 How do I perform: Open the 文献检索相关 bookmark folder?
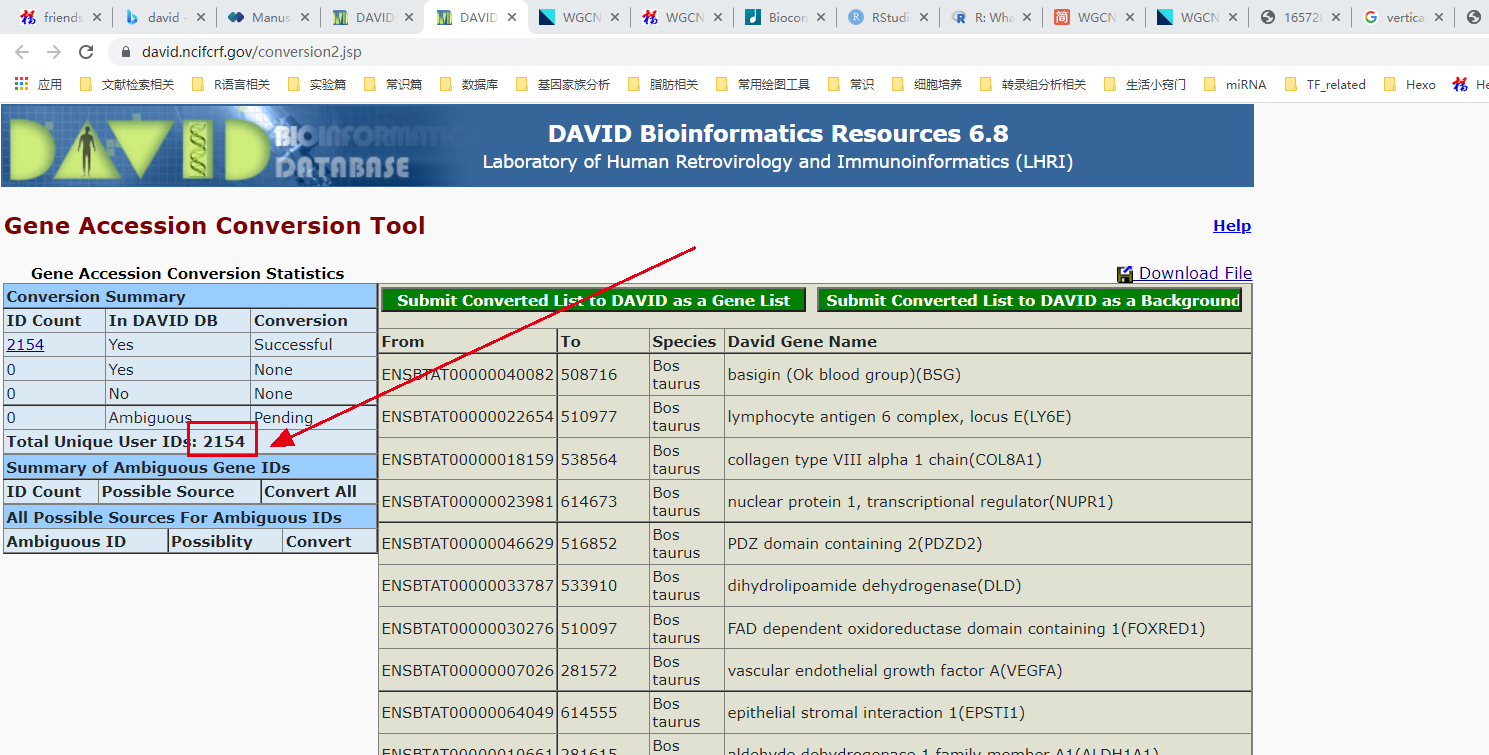(126, 85)
